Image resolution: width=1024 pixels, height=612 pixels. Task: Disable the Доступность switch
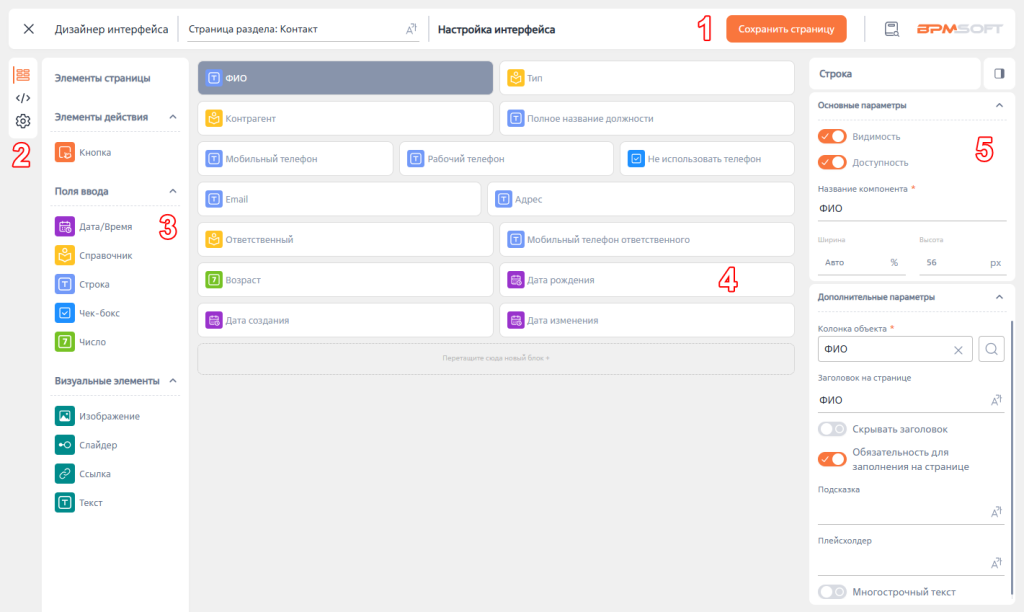pos(832,162)
